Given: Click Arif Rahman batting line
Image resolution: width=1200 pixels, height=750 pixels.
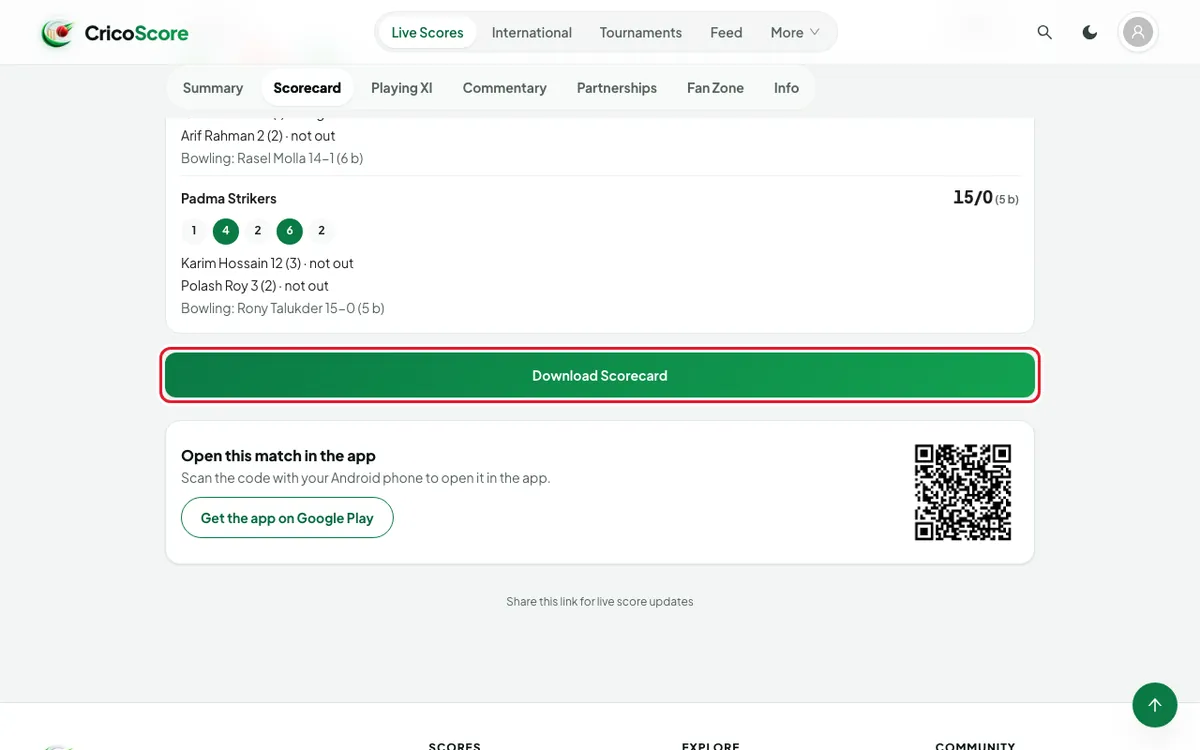Looking at the screenshot, I should point(258,136).
